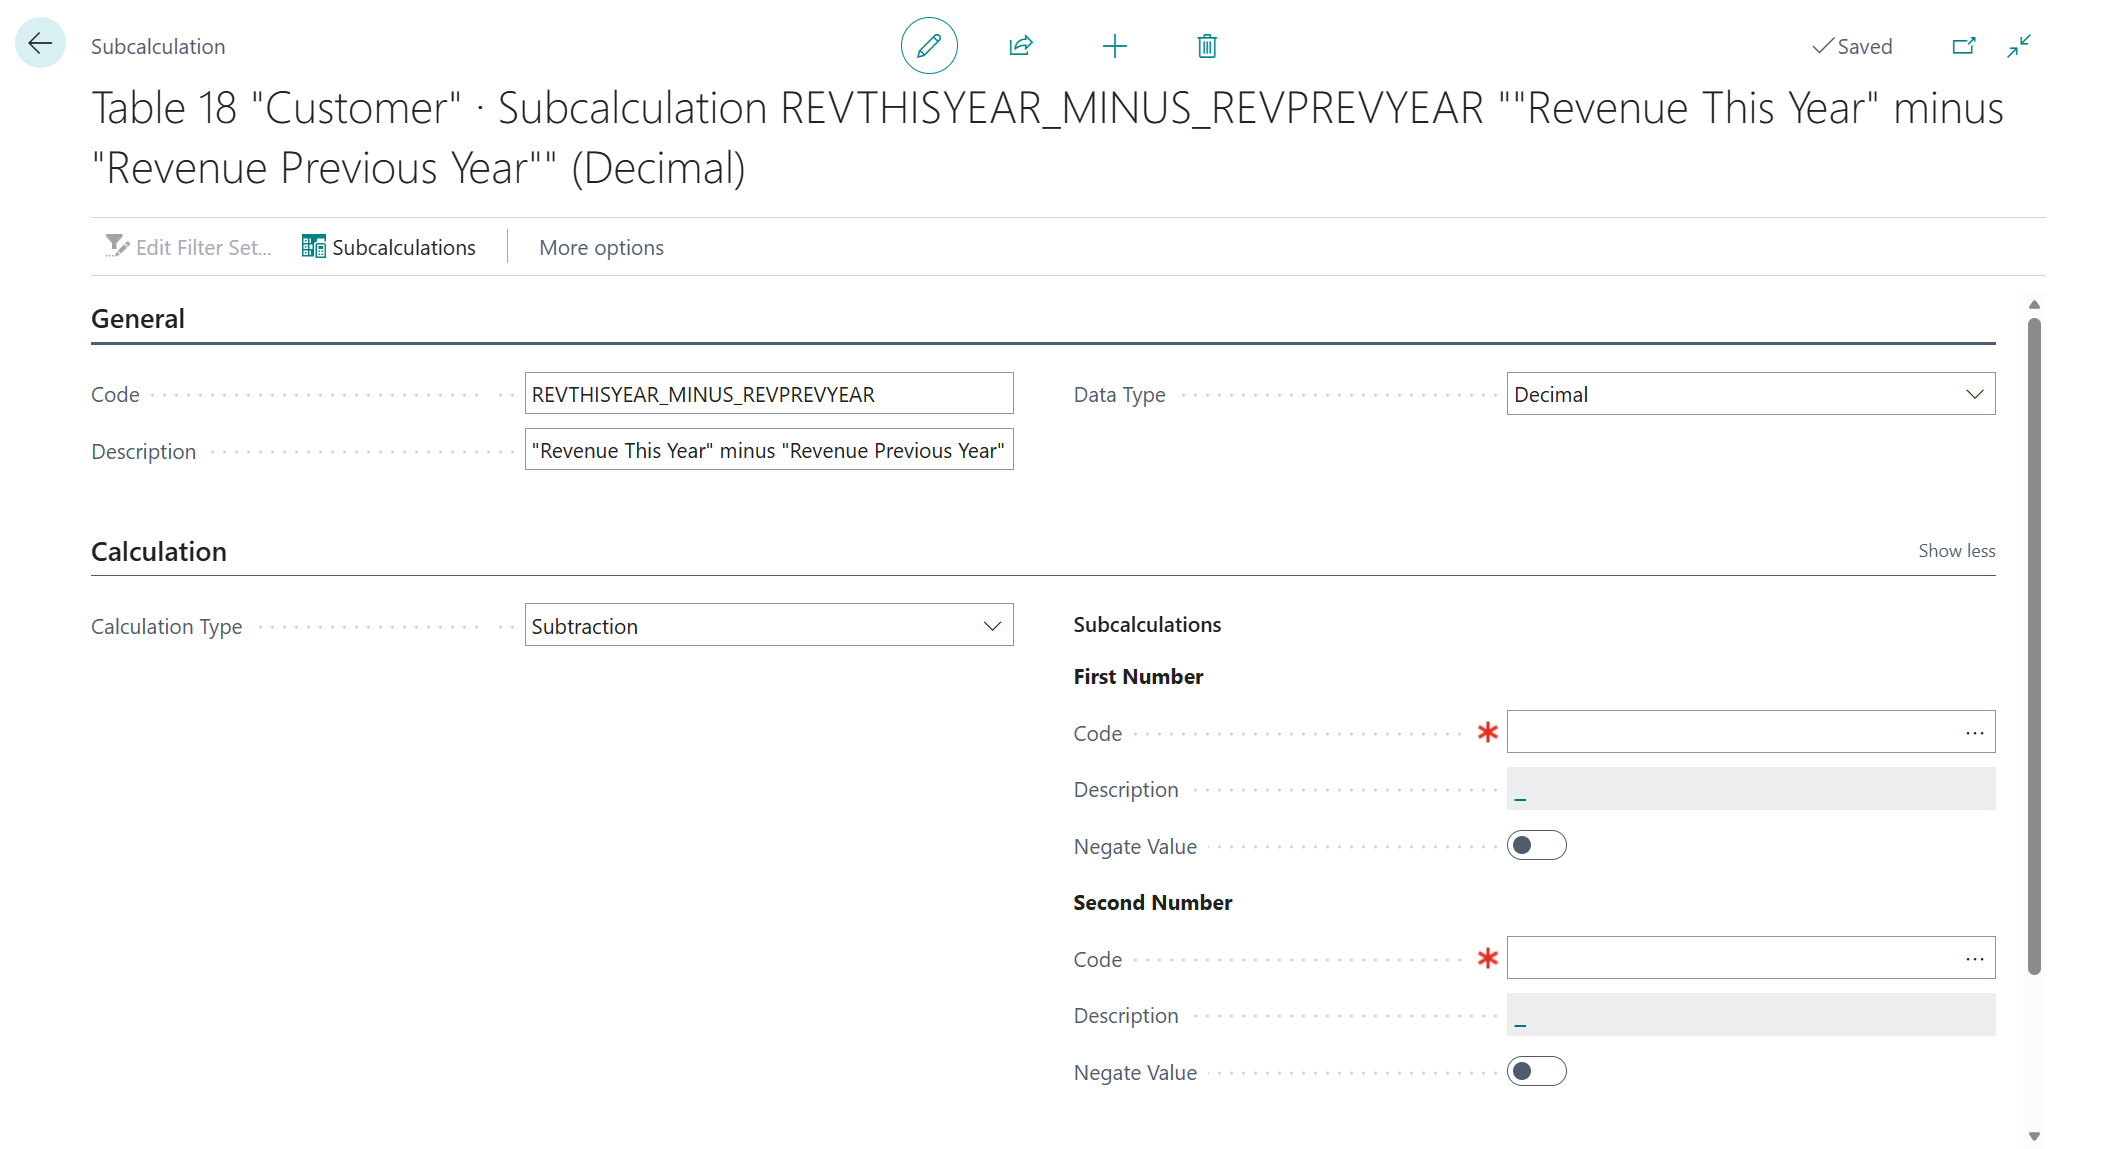Click the pencil edit icon

coord(928,46)
